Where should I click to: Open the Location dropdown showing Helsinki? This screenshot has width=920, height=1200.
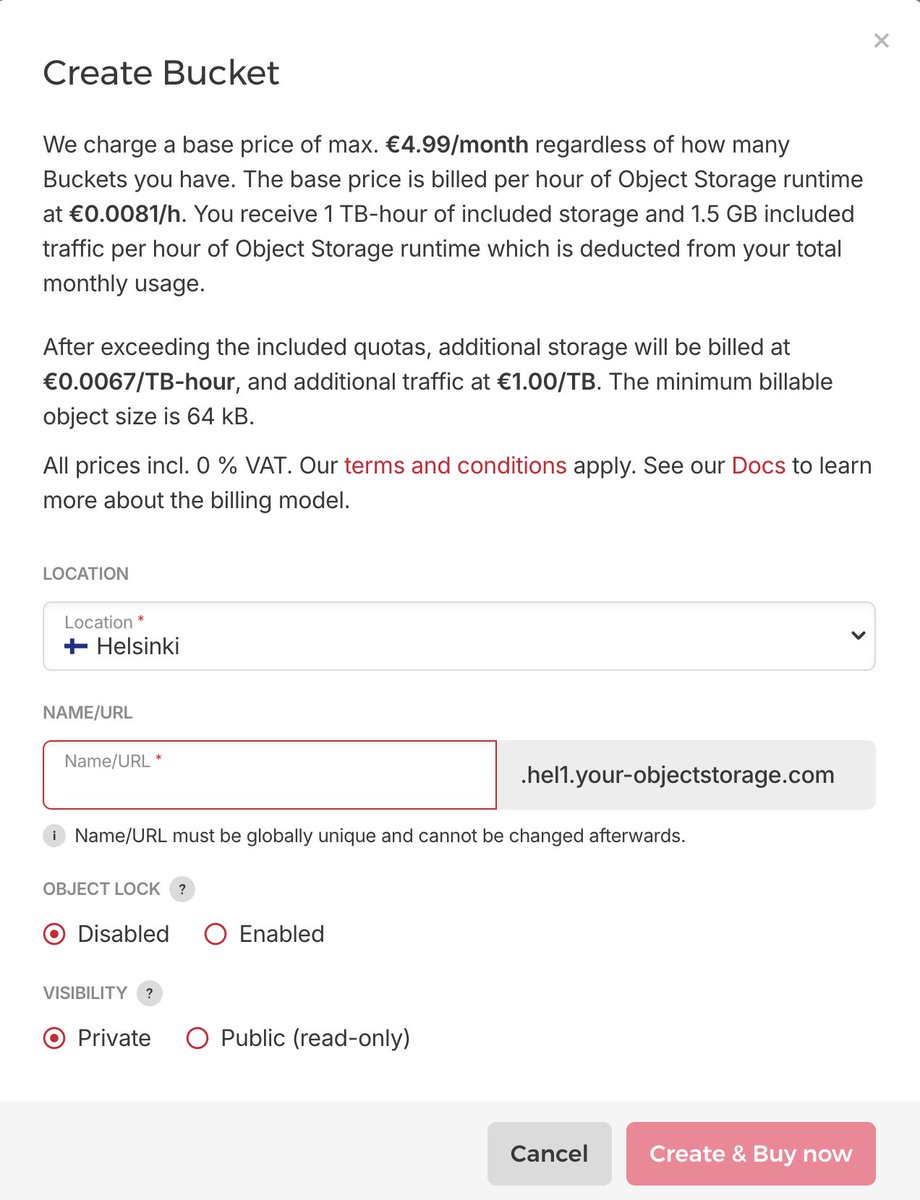[x=459, y=635]
